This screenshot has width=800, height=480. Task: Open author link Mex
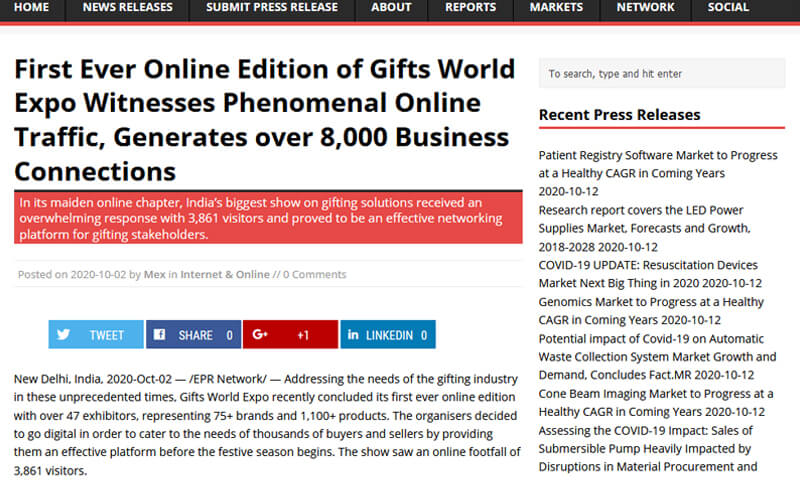click(155, 274)
